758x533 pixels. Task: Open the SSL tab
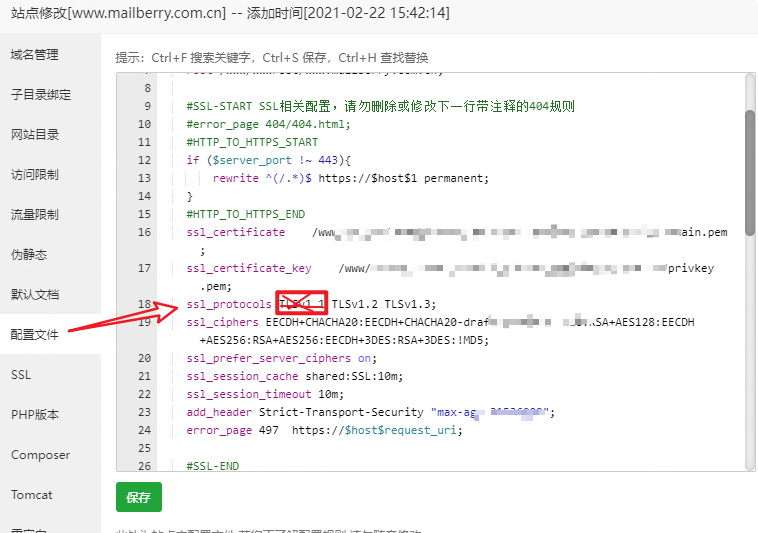pyautogui.click(x=21, y=375)
